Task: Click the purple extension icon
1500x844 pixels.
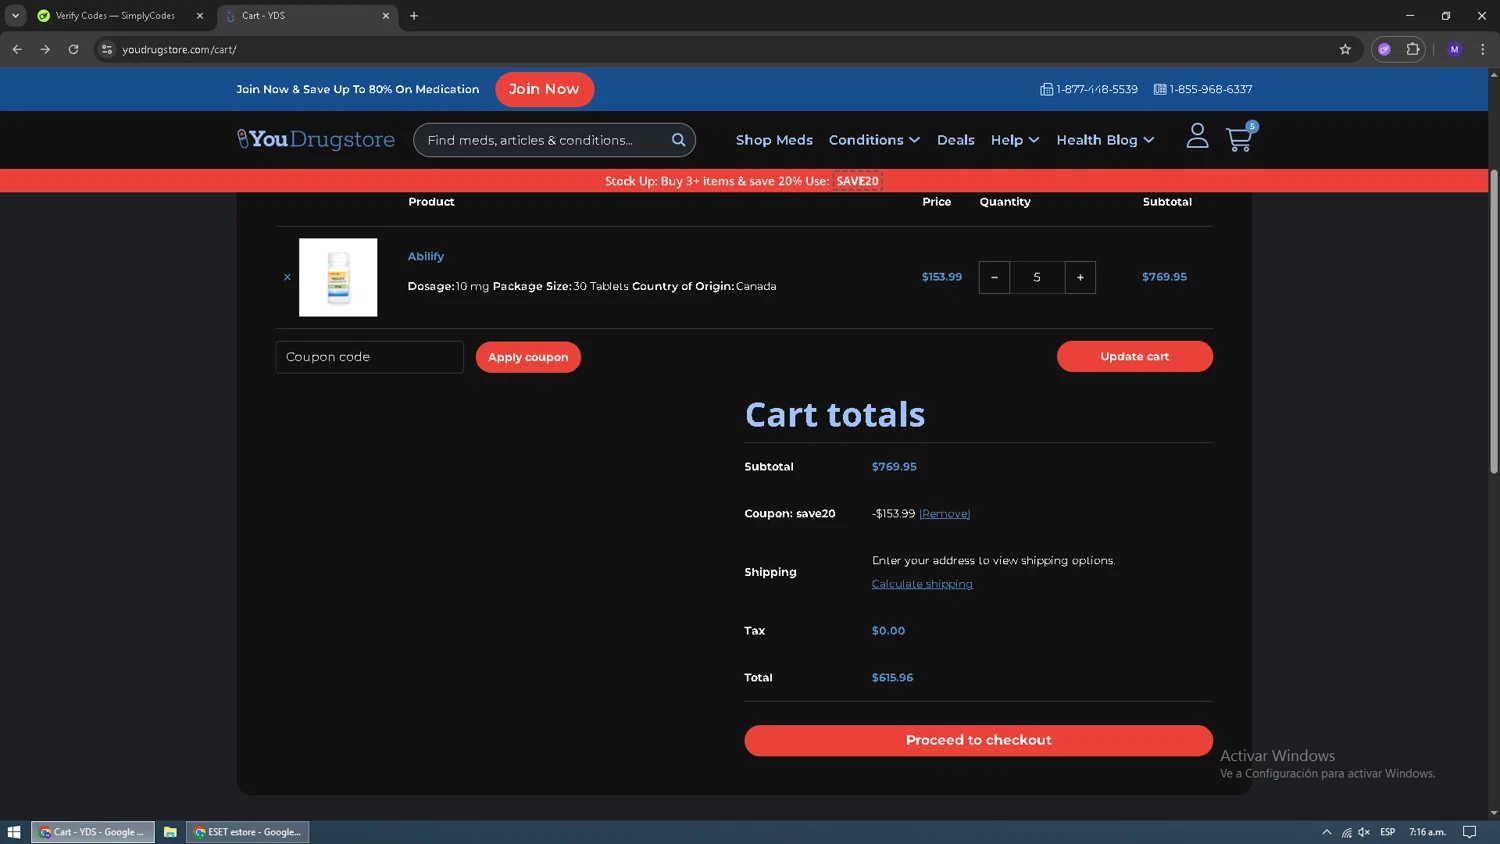Action: 1384,49
